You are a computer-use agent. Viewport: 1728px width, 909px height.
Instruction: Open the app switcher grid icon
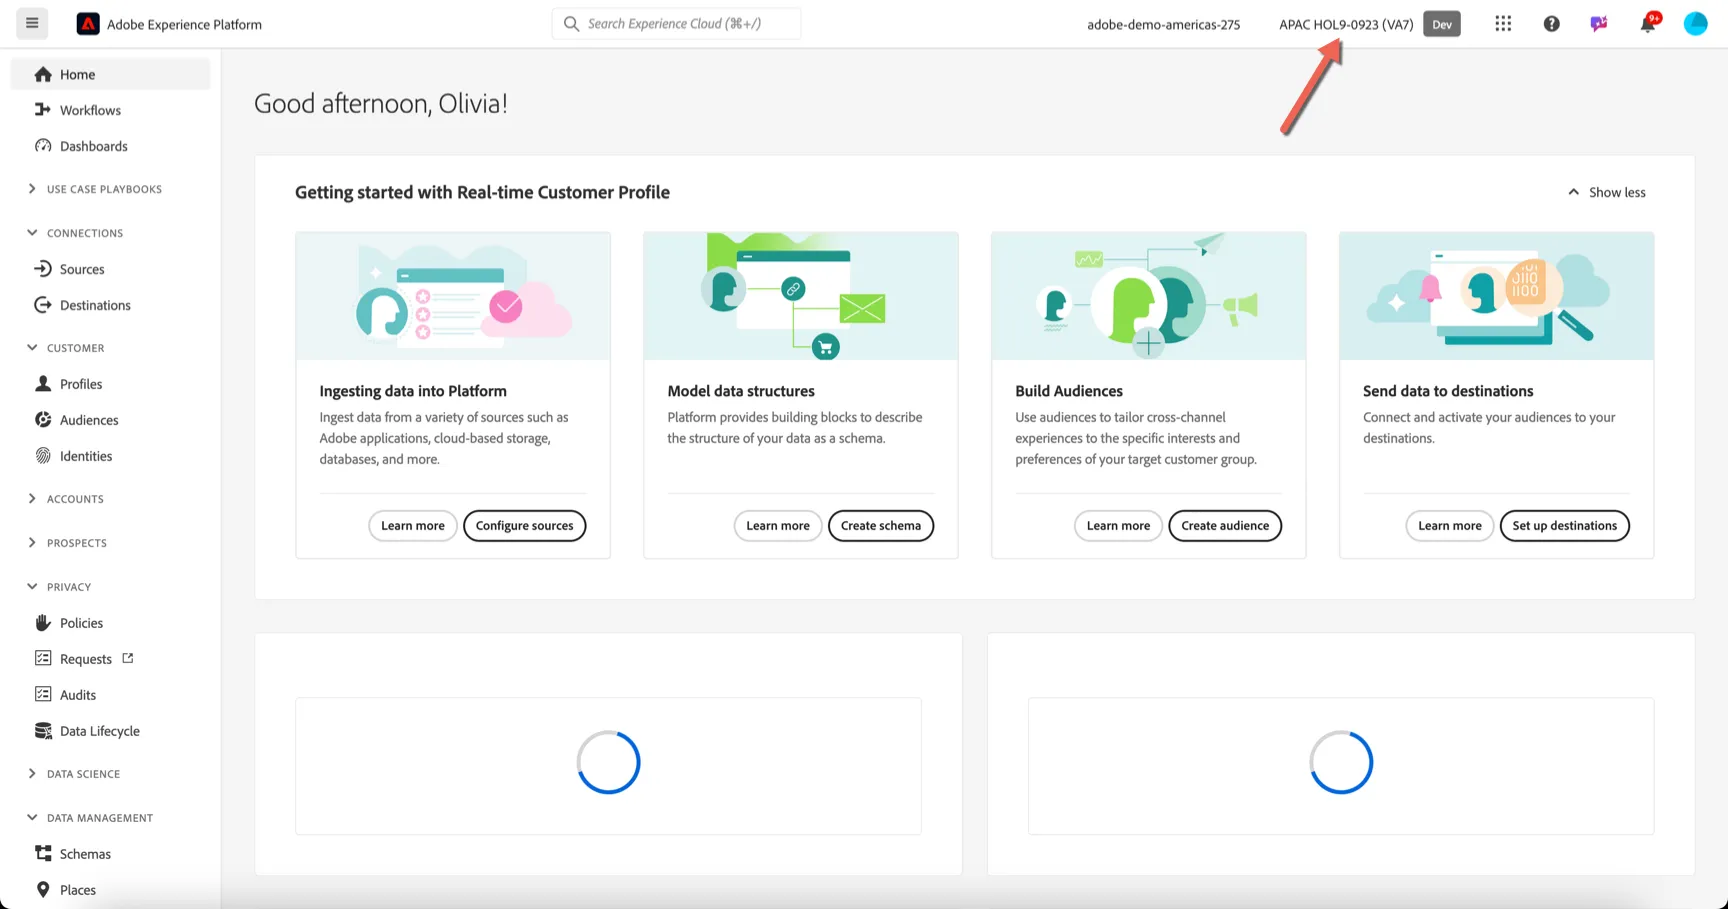1503,23
